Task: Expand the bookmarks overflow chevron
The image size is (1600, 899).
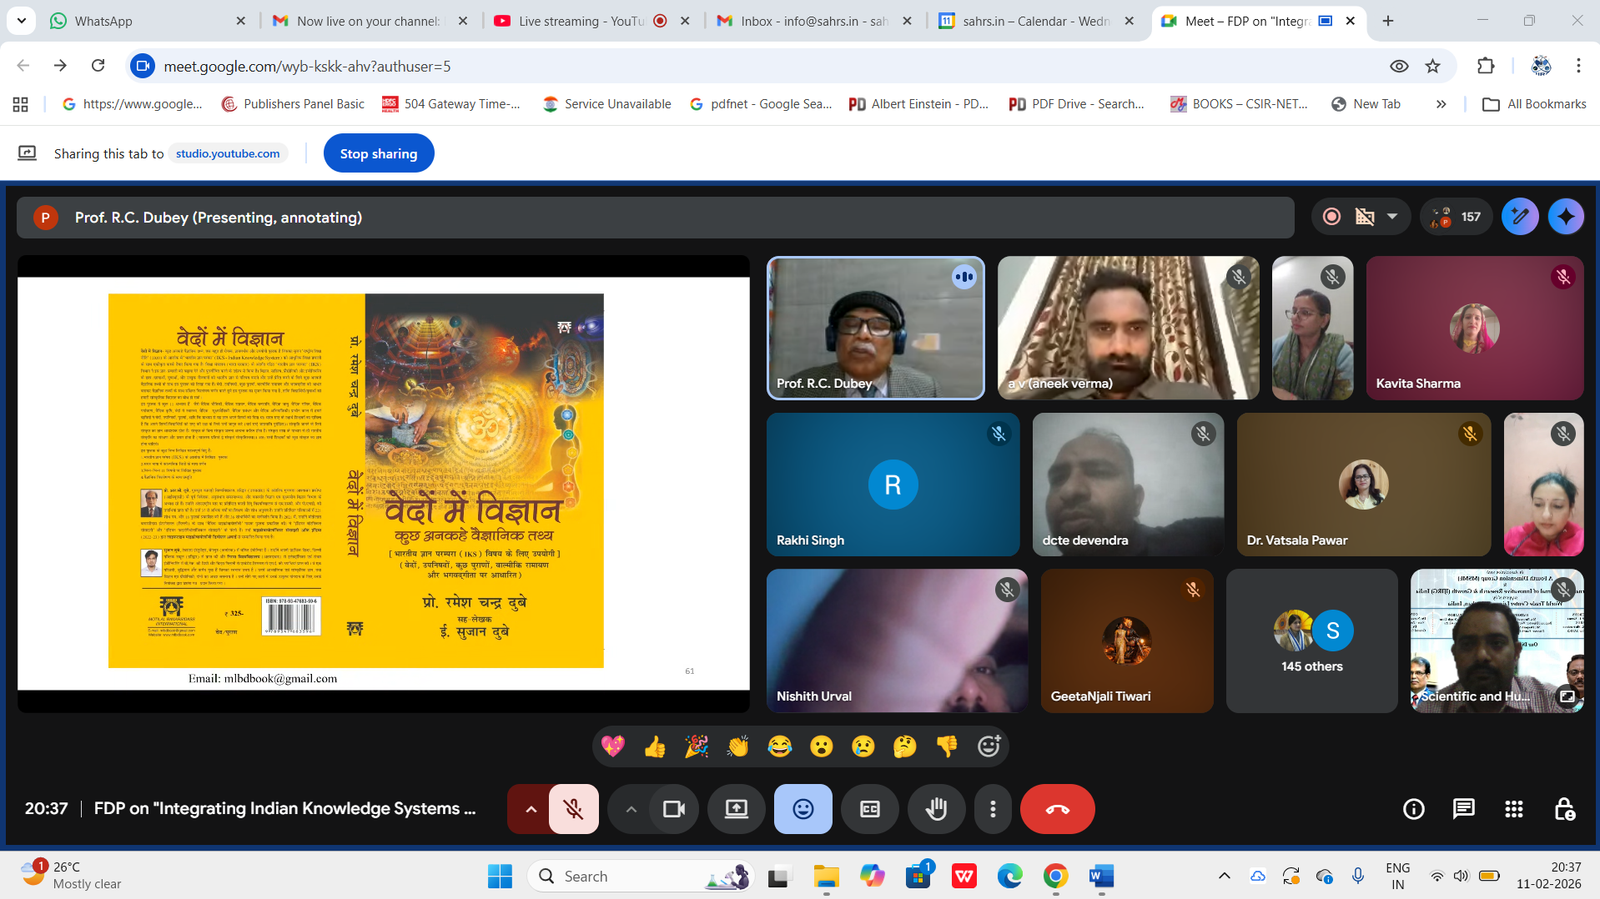Action: click(x=1441, y=104)
